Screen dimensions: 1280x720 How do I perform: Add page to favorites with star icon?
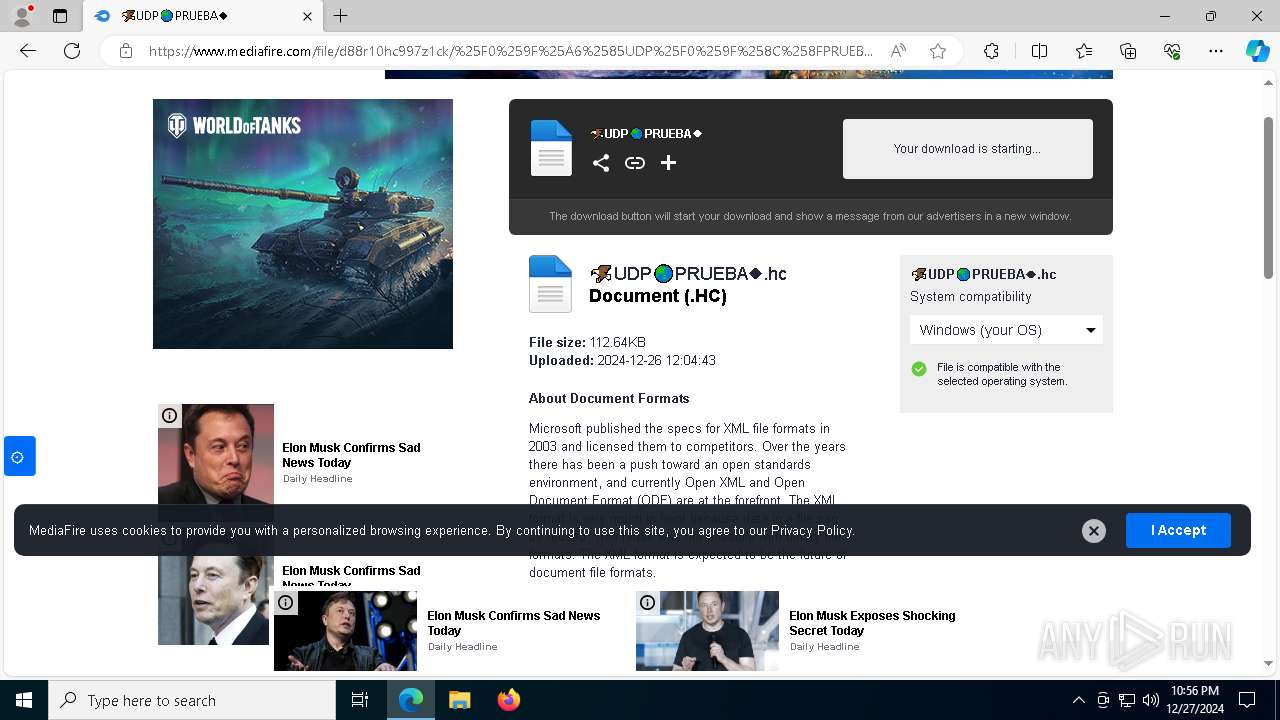pos(938,51)
